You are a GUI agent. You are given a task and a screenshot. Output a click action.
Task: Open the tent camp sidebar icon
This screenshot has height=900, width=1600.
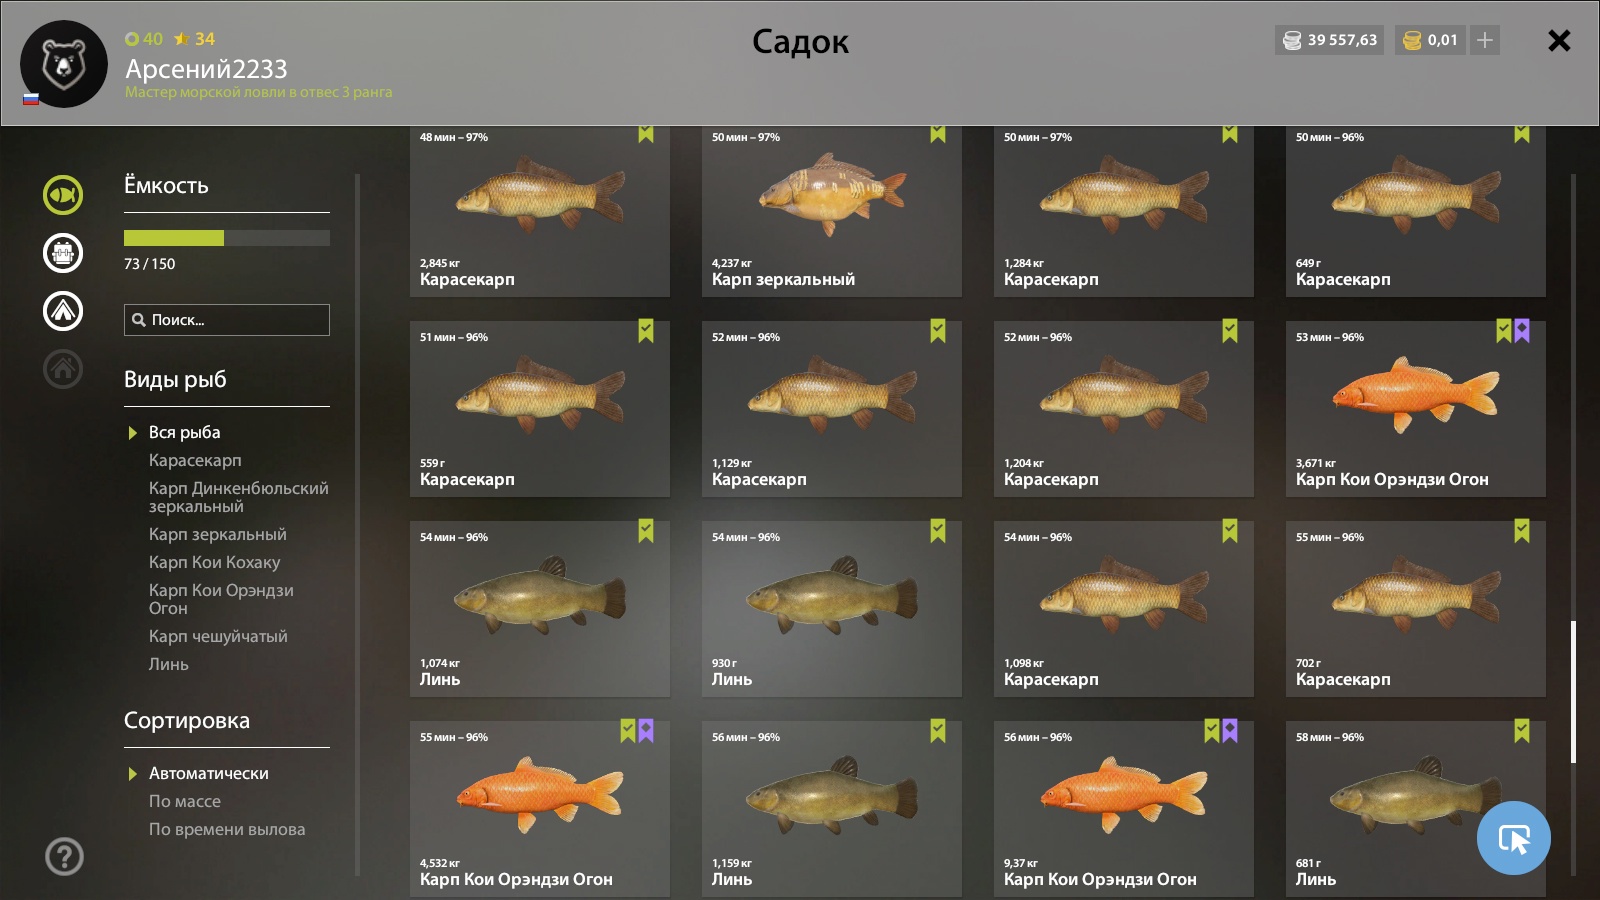pos(63,311)
